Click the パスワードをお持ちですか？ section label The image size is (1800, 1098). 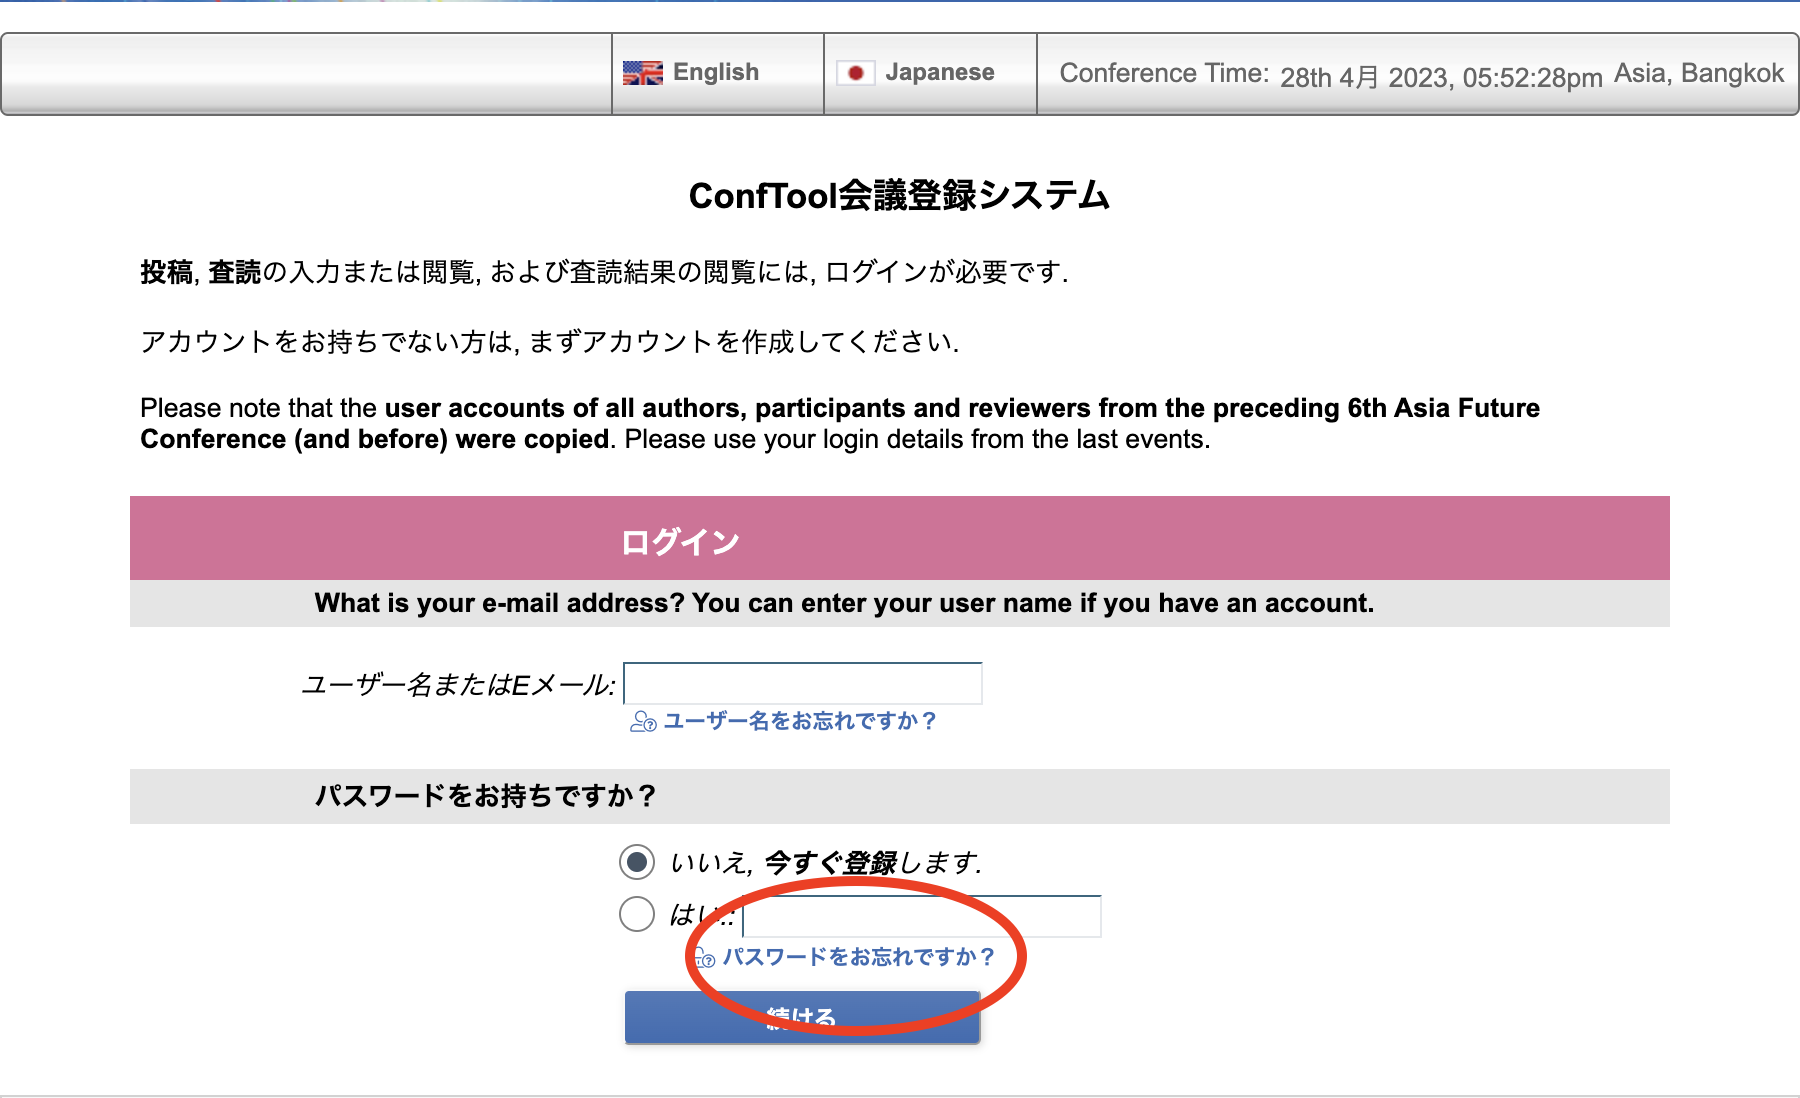[486, 796]
